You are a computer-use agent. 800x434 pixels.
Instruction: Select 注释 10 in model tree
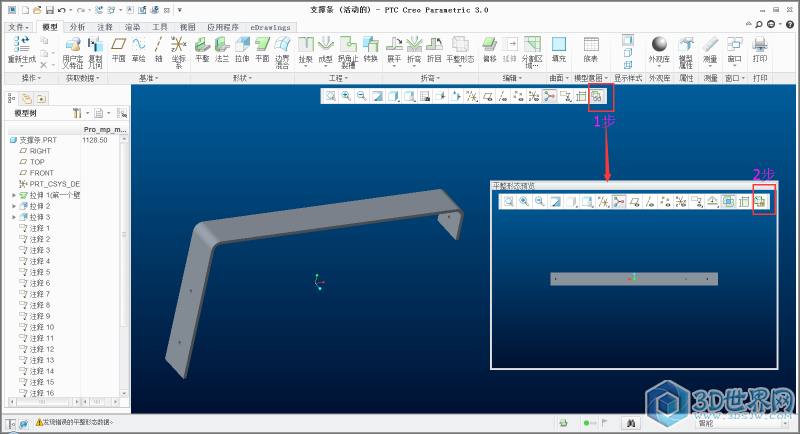click(x=41, y=327)
